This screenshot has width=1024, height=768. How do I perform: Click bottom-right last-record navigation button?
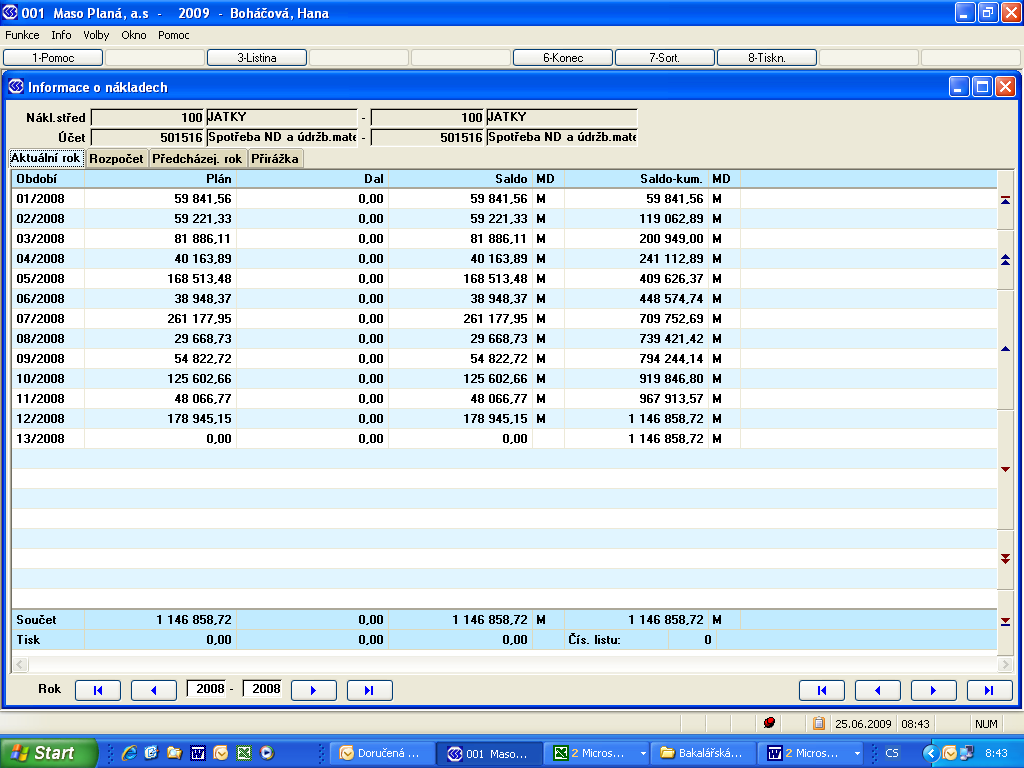click(x=989, y=690)
